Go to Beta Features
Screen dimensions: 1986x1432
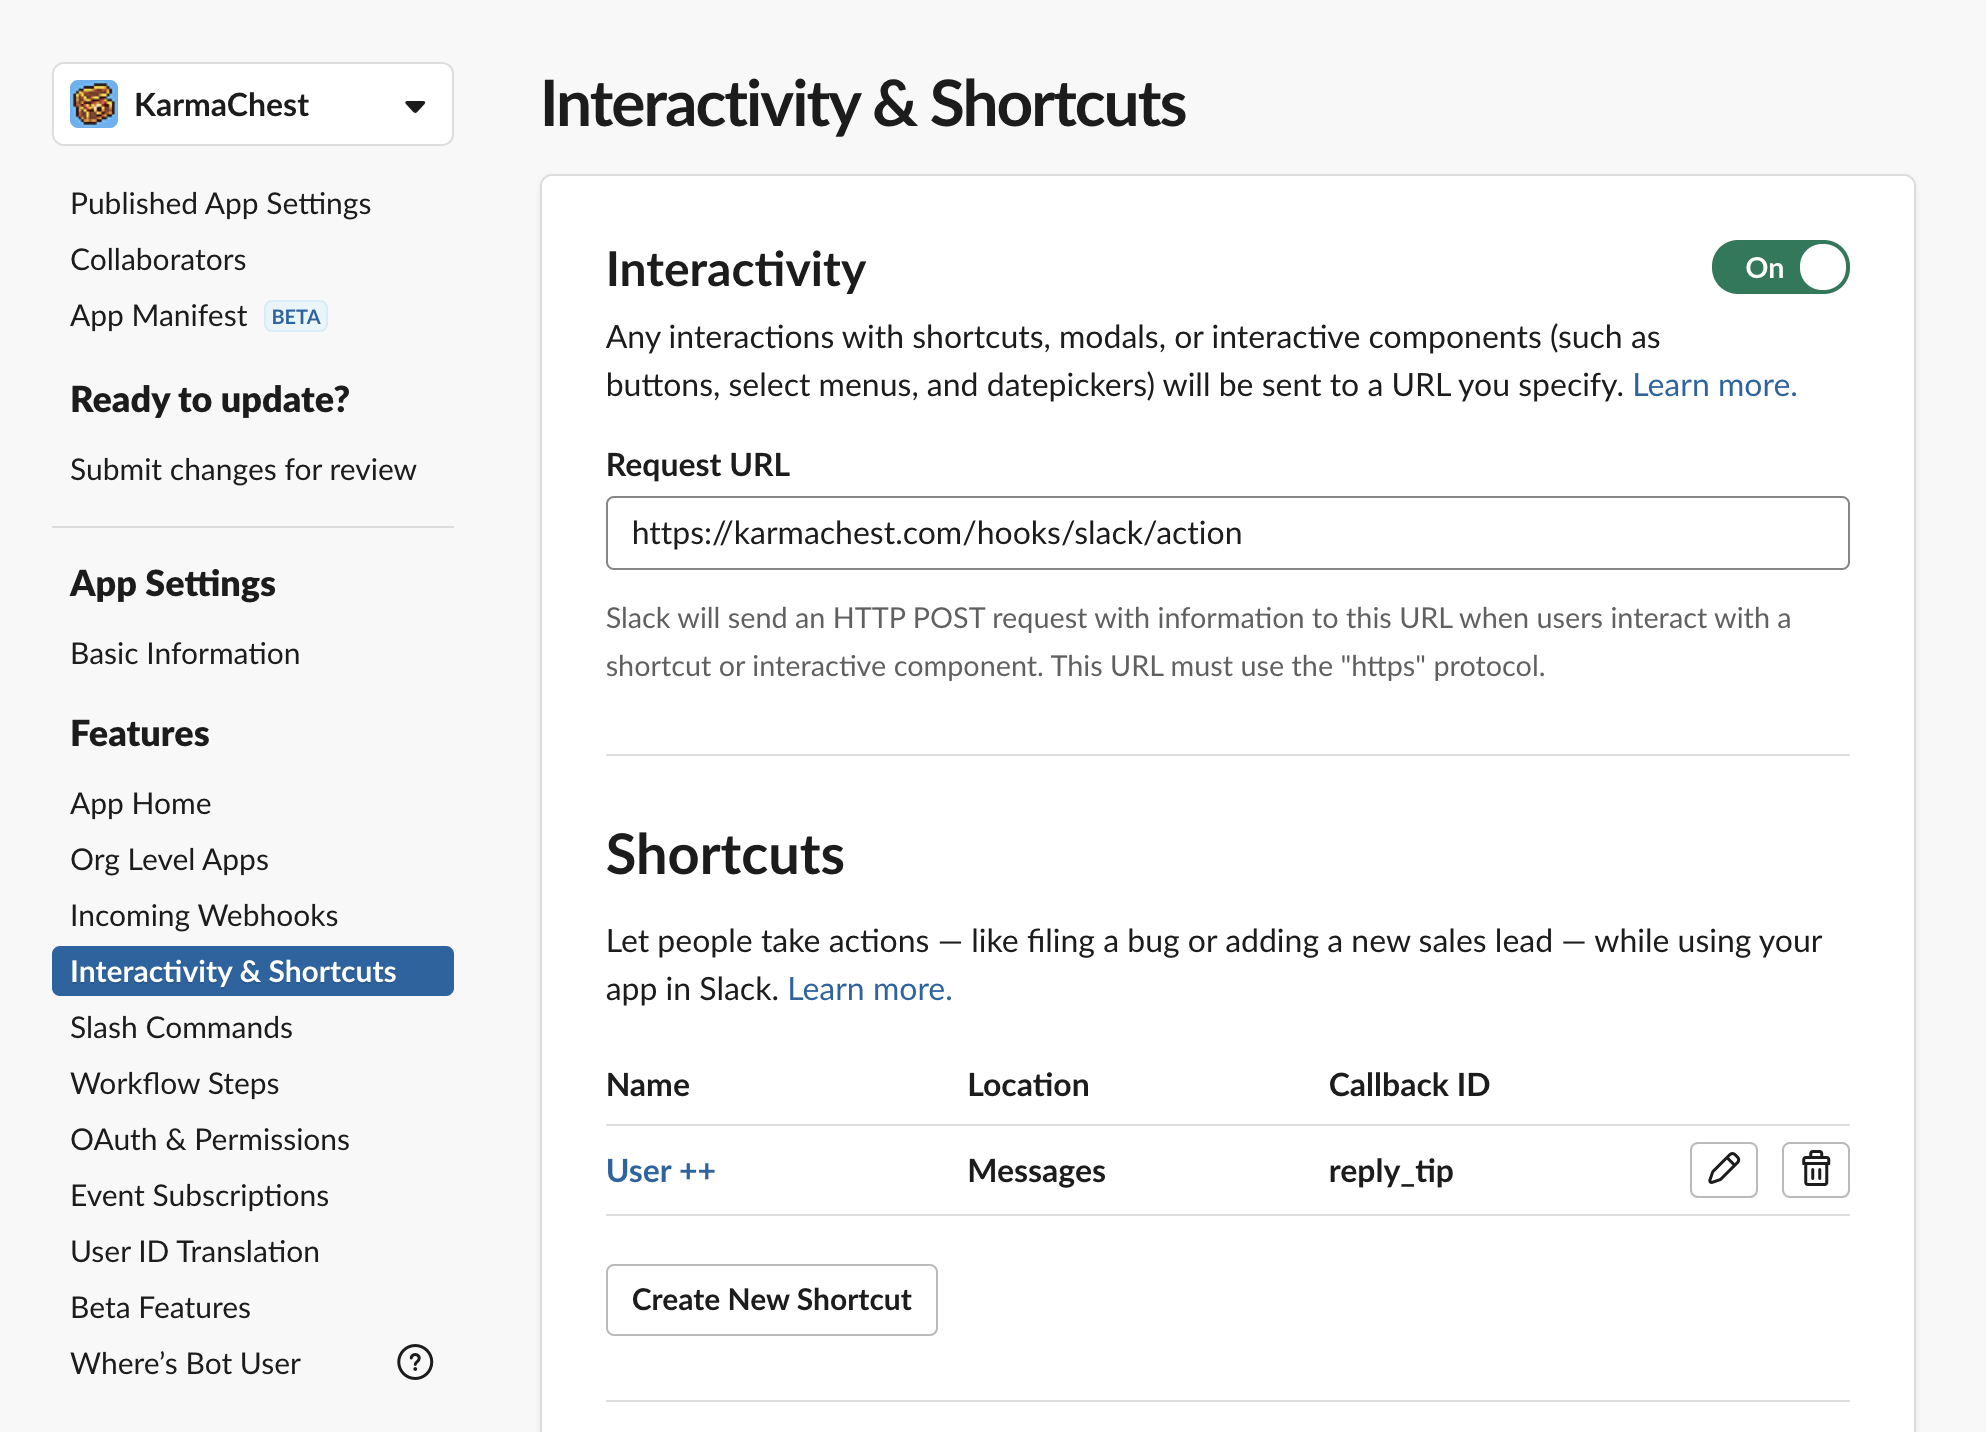[x=160, y=1307]
